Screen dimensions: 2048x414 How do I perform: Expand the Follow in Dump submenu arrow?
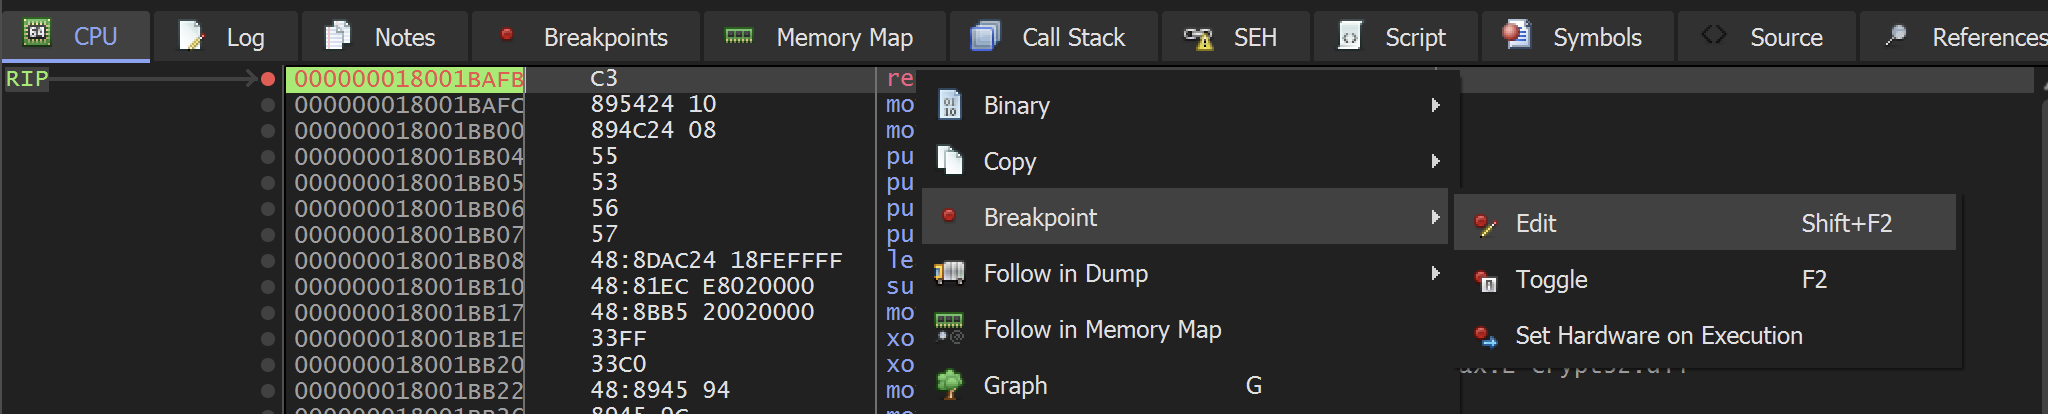pos(1436,273)
